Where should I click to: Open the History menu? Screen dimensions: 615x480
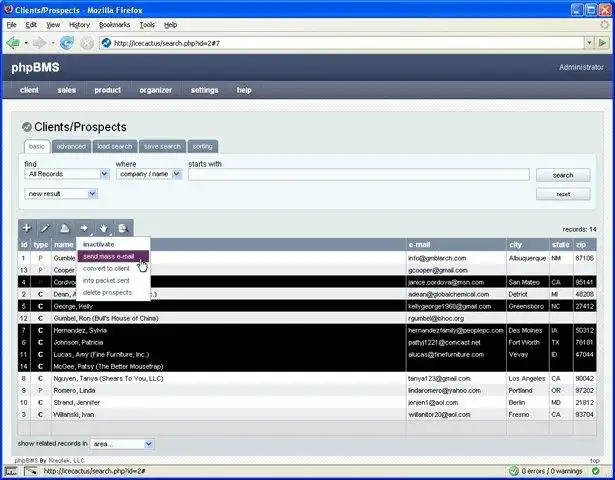point(79,25)
